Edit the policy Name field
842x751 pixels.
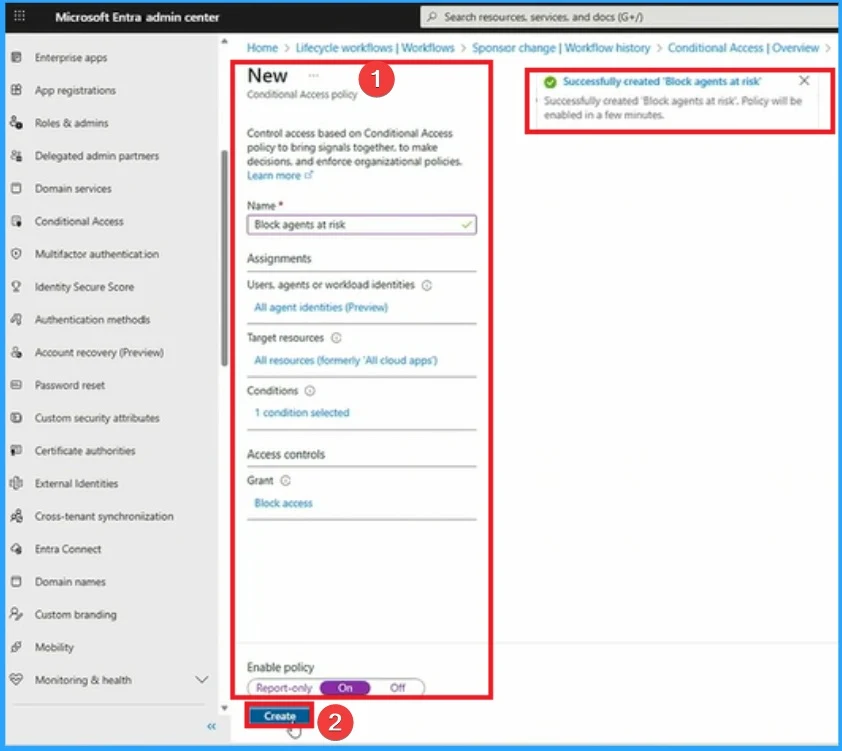(362, 224)
